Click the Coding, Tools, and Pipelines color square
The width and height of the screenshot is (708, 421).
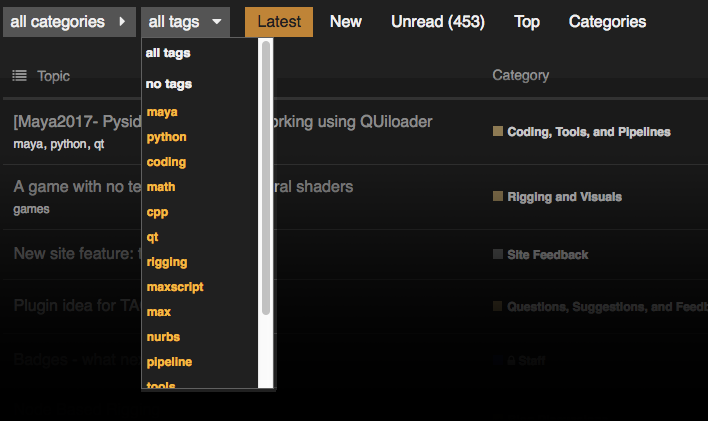click(498, 131)
